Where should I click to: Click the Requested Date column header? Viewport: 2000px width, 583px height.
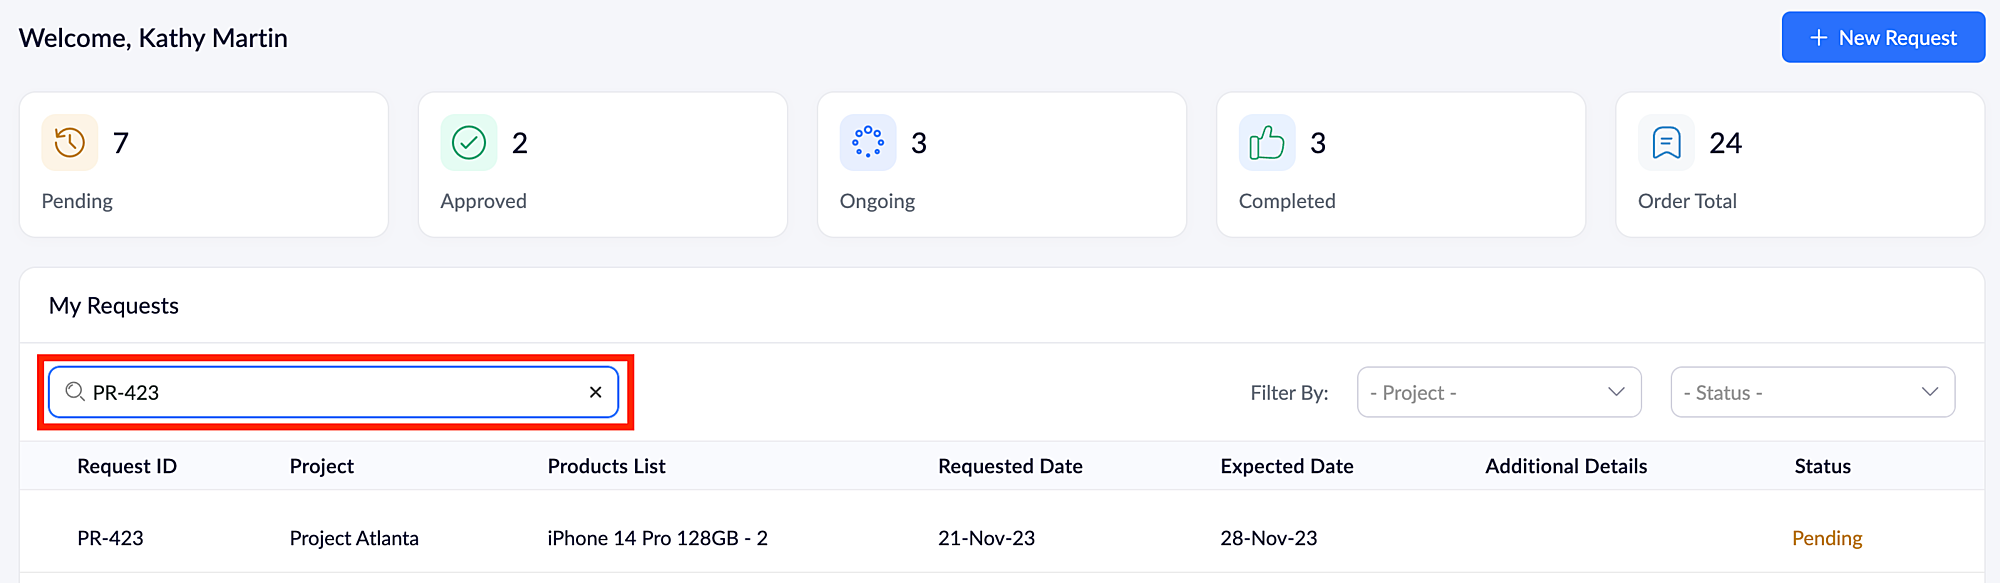(x=1010, y=466)
